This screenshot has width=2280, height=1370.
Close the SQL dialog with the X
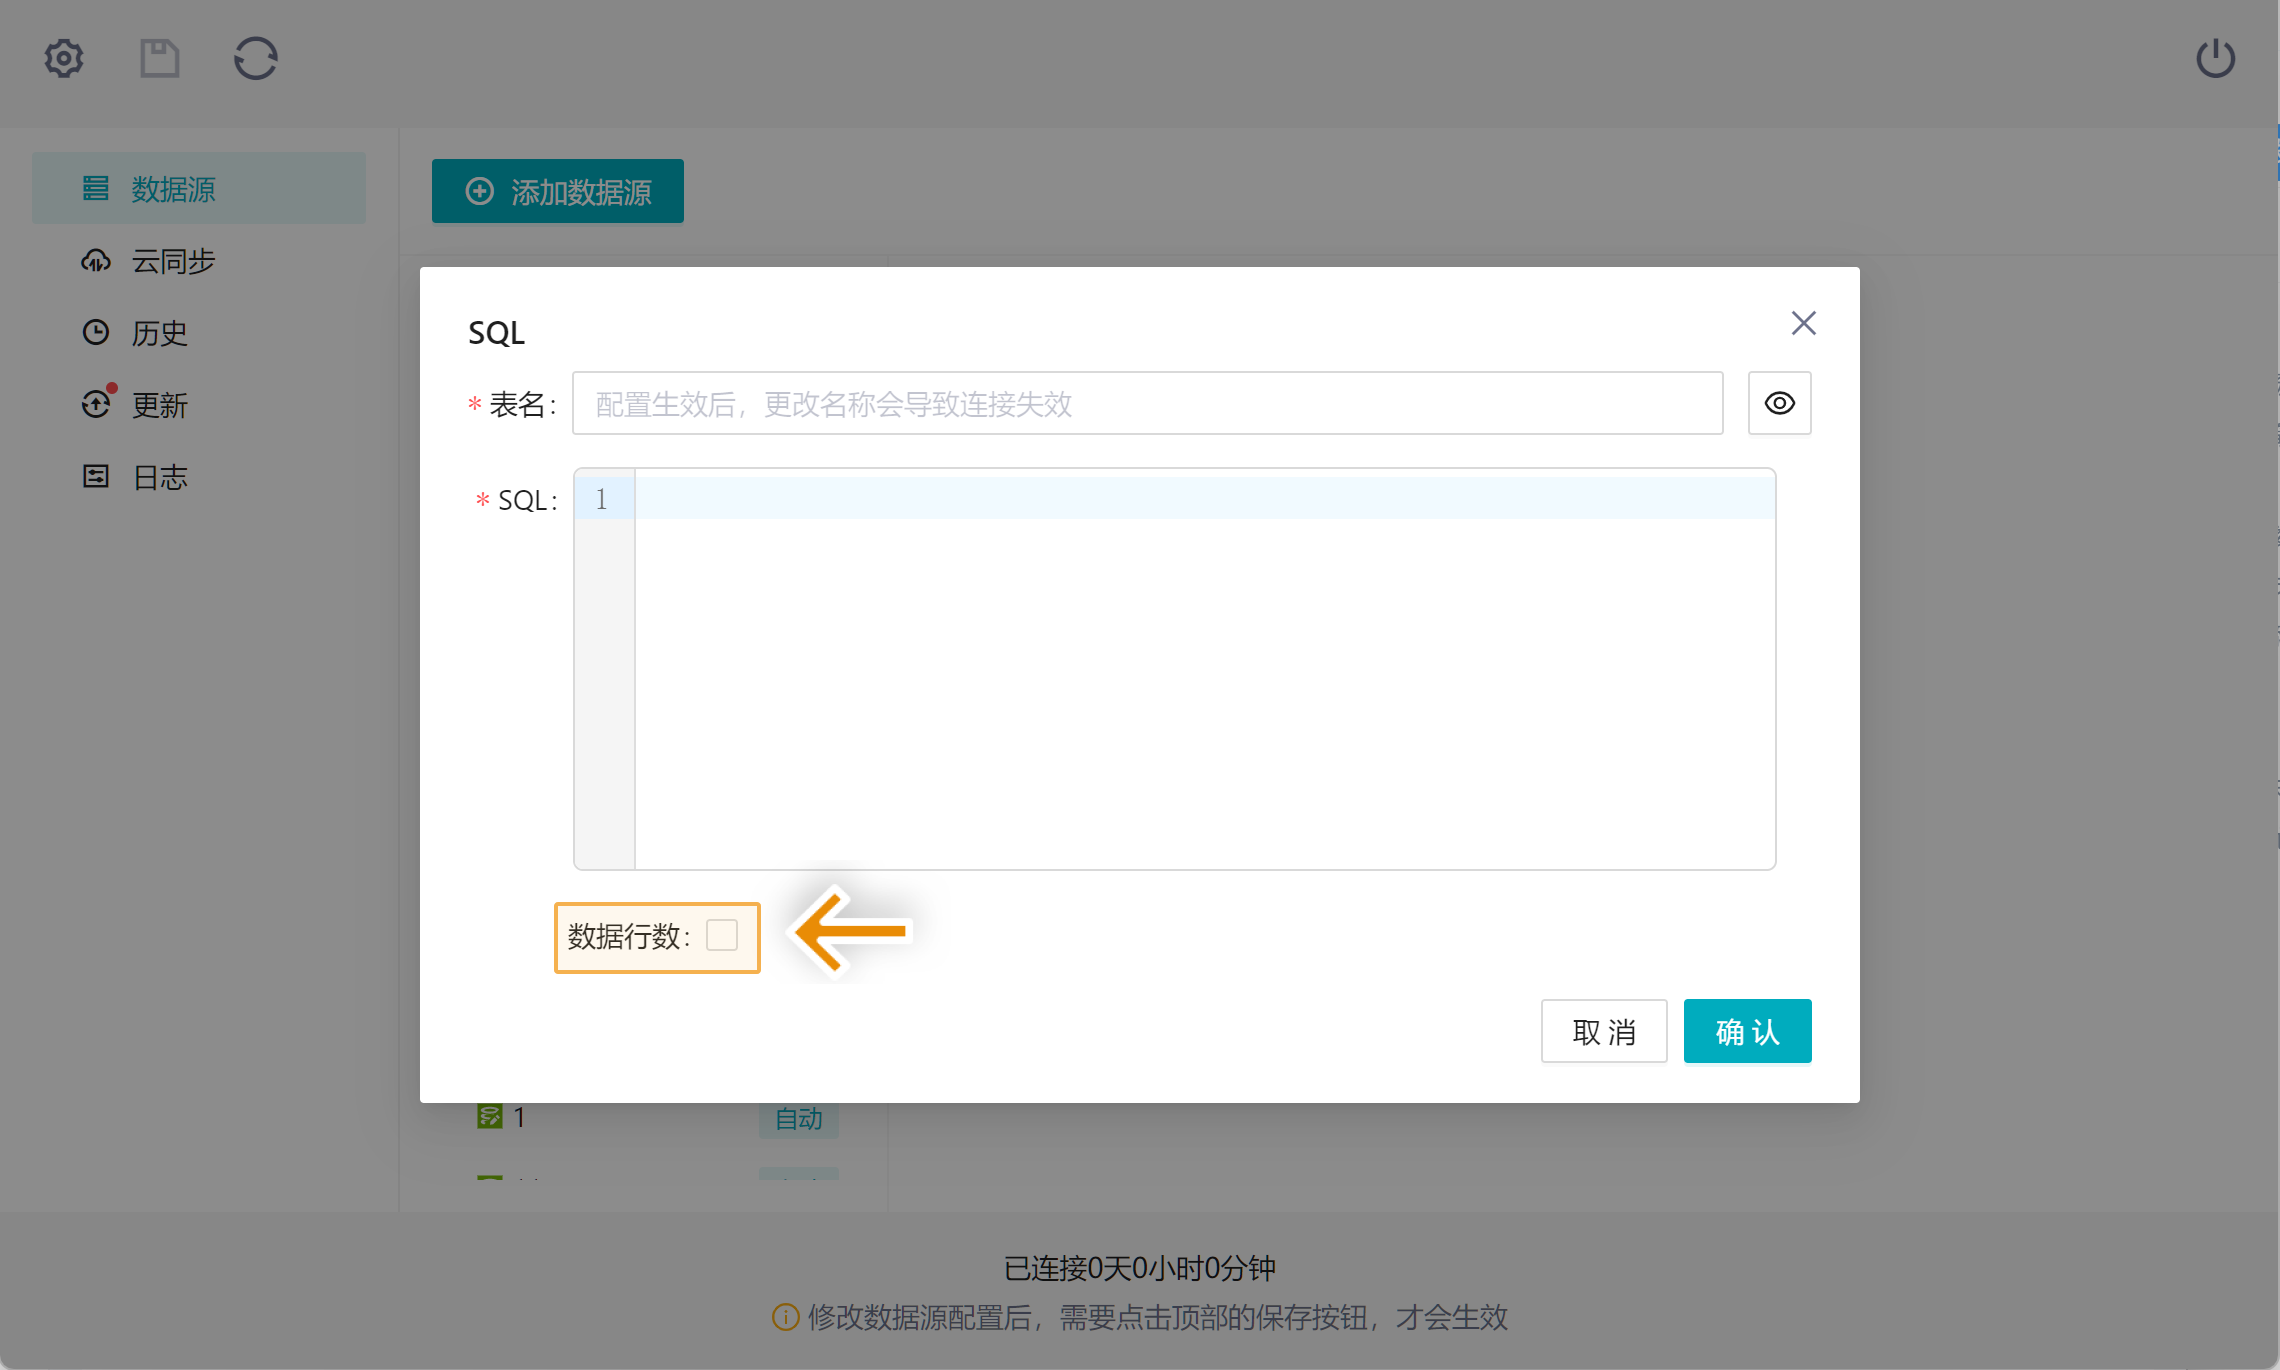click(1803, 323)
